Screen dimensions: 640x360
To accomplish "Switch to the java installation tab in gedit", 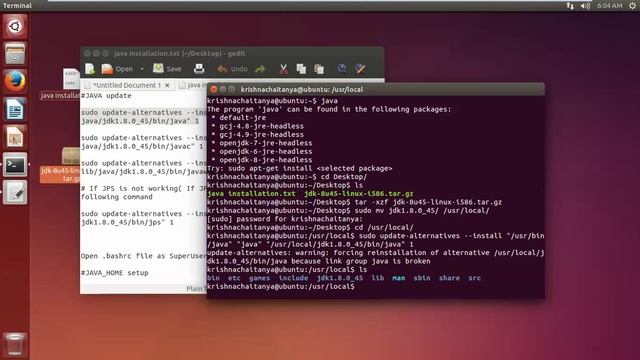I will (193, 85).
